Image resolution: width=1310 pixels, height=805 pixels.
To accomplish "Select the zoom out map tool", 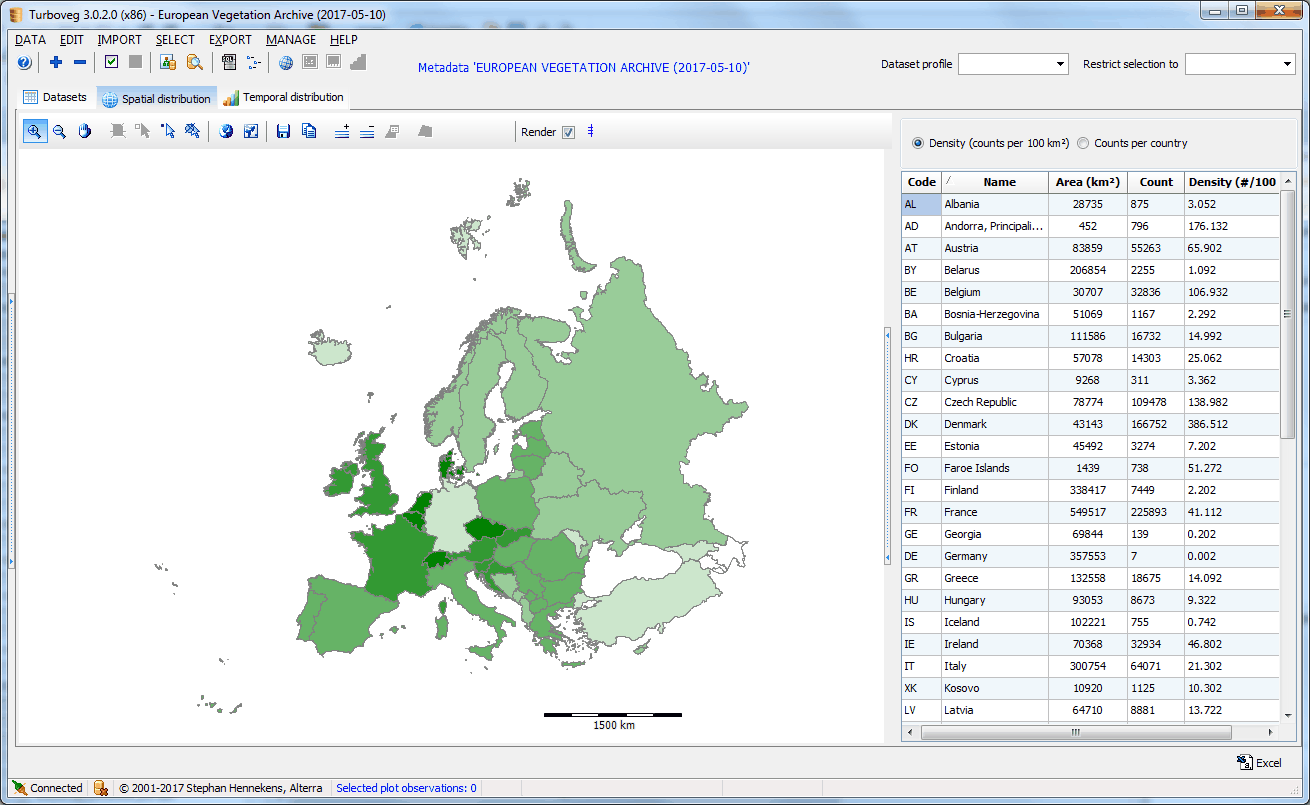I will pyautogui.click(x=59, y=132).
